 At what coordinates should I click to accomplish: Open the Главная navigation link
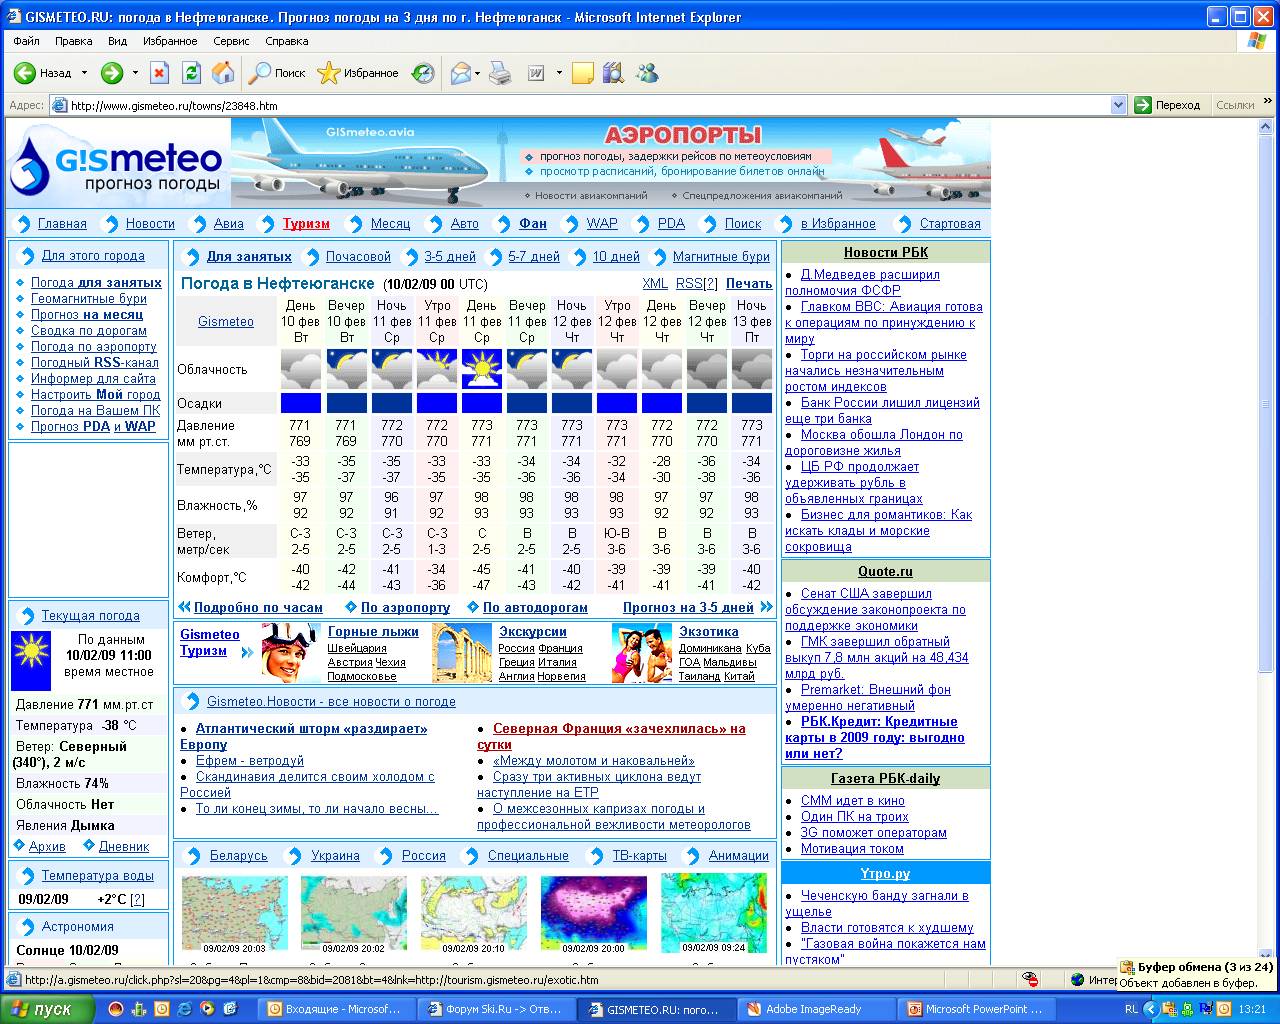point(62,224)
